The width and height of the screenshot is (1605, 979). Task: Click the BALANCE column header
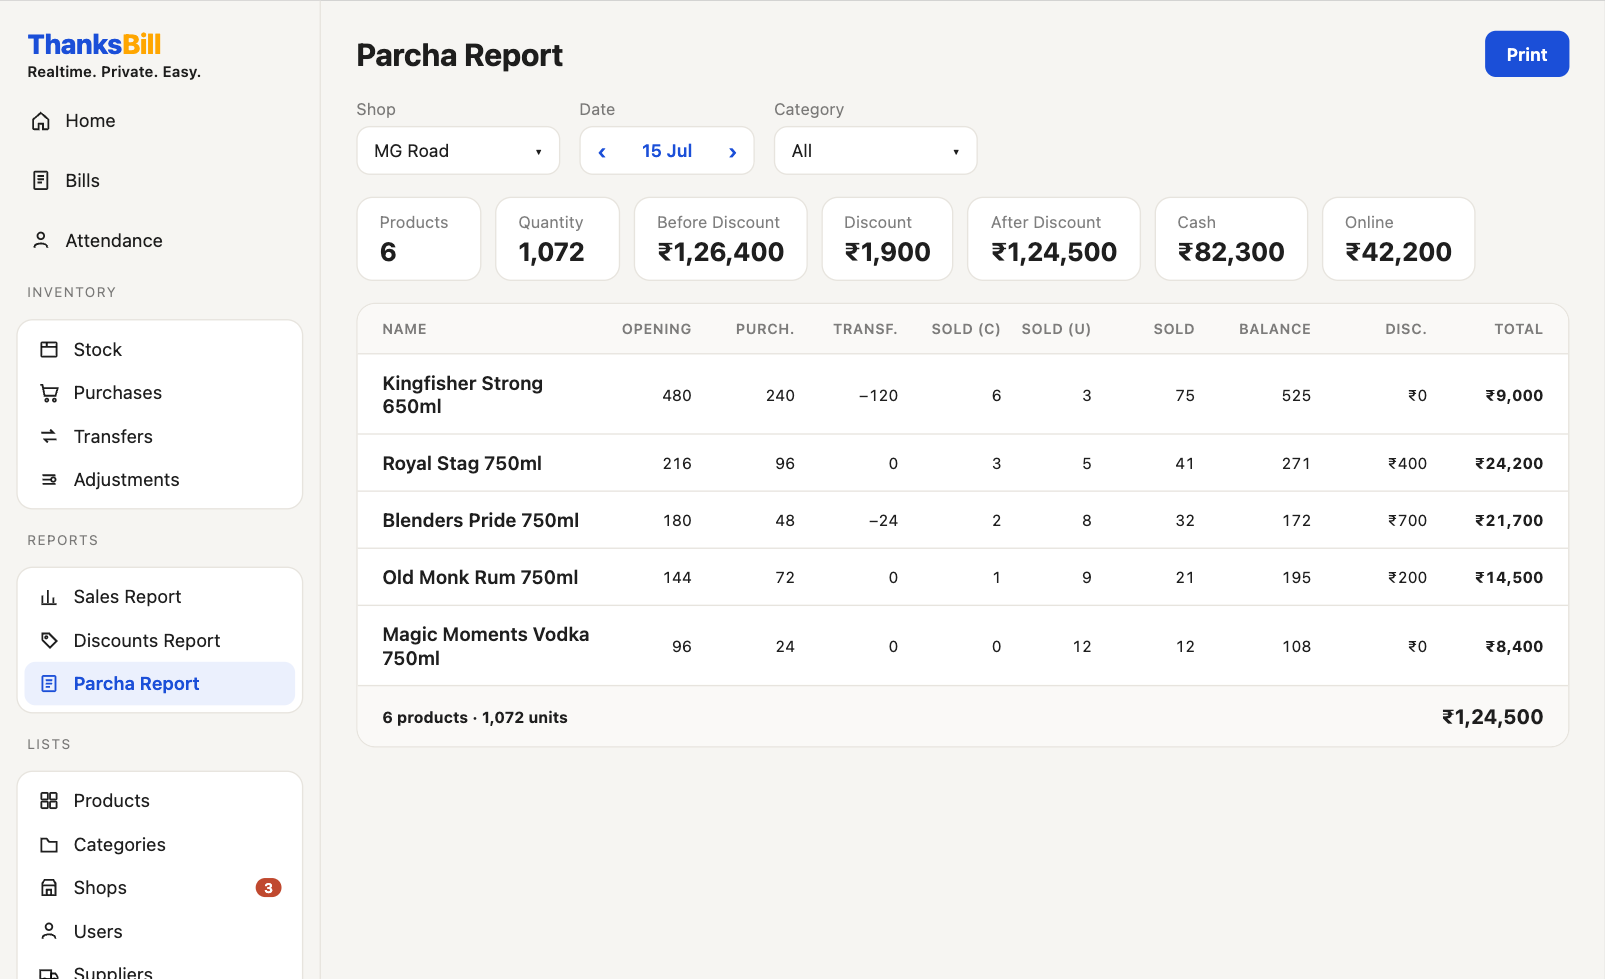pyautogui.click(x=1275, y=329)
